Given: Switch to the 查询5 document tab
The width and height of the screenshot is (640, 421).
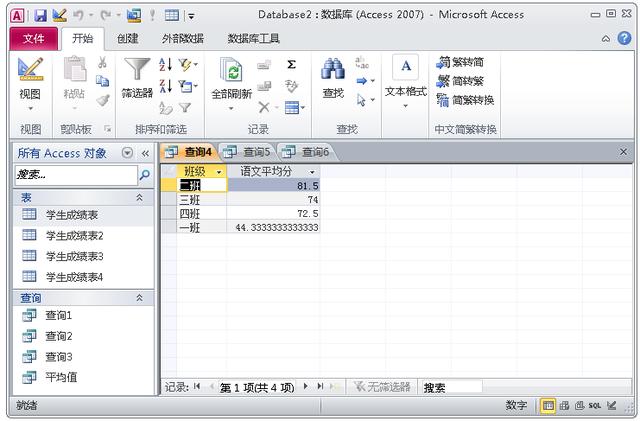Looking at the screenshot, I should click(x=247, y=152).
